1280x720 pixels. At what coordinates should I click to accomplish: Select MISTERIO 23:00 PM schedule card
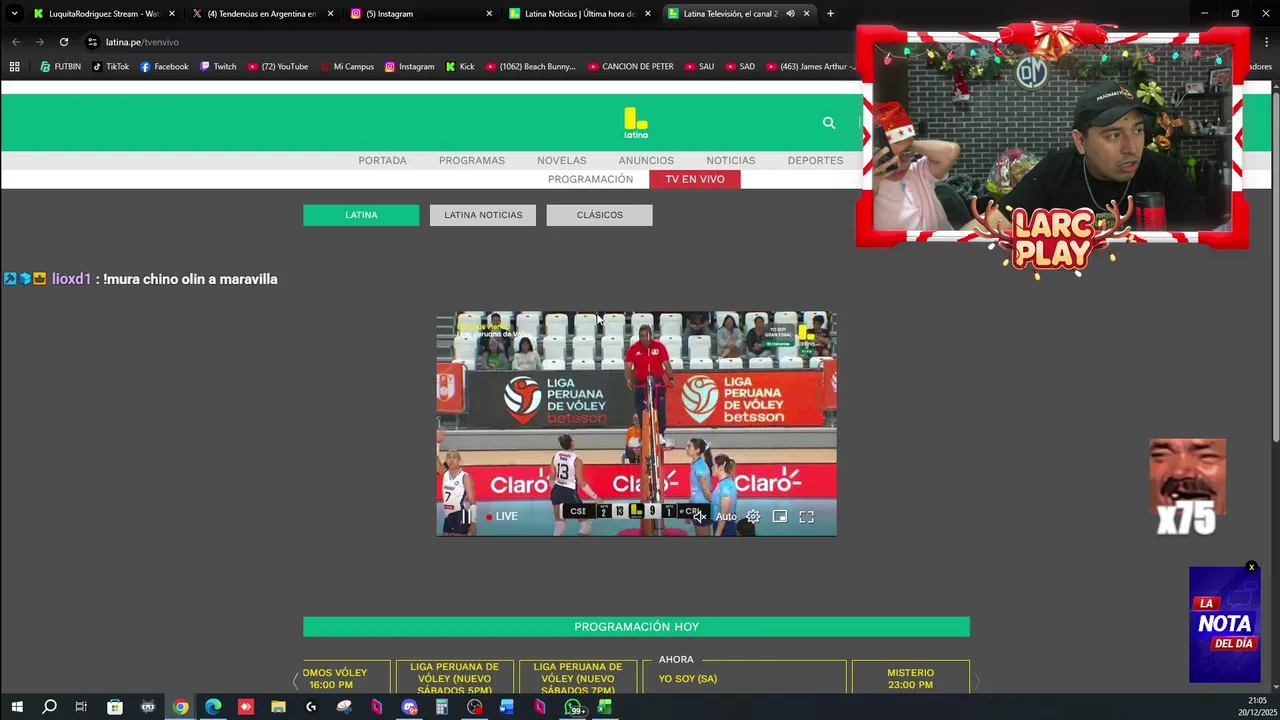click(910, 678)
